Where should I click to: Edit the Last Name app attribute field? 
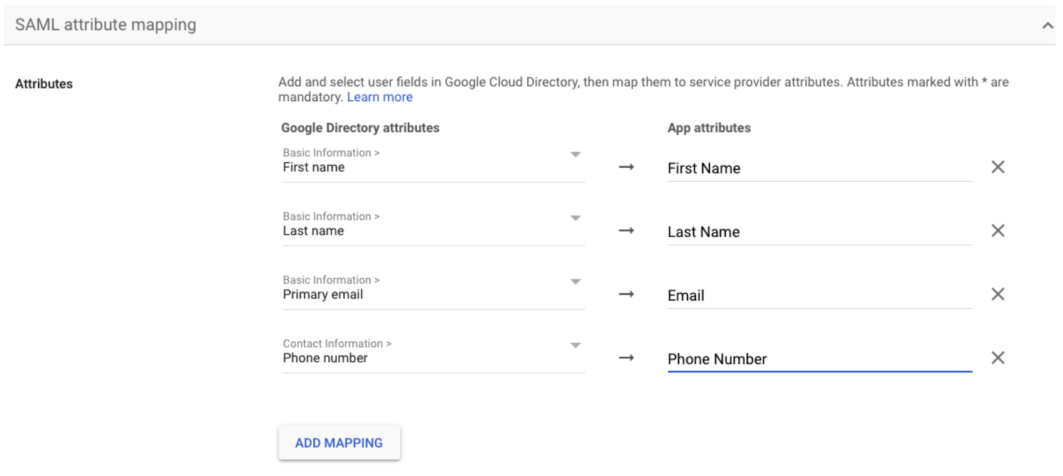click(818, 232)
